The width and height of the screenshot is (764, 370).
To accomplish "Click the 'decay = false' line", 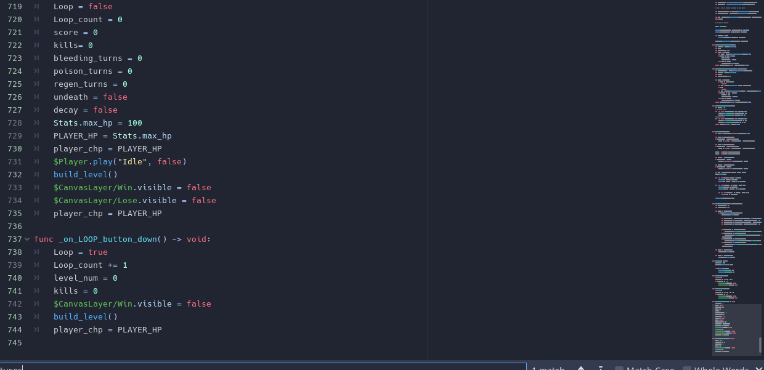I will pos(85,110).
